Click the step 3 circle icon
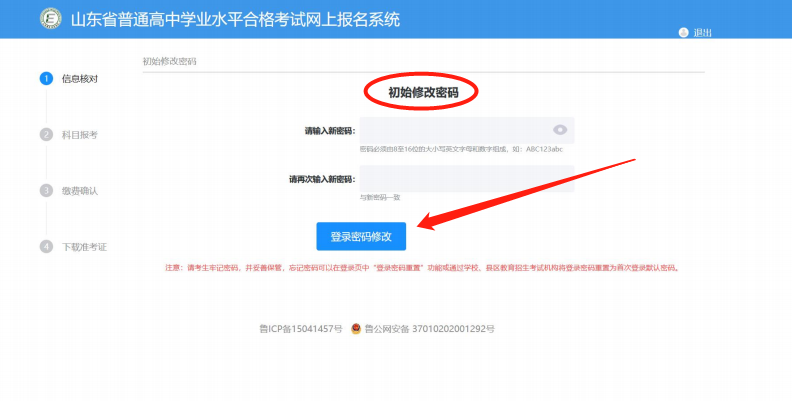Image resolution: width=792 pixels, height=401 pixels. 46,190
